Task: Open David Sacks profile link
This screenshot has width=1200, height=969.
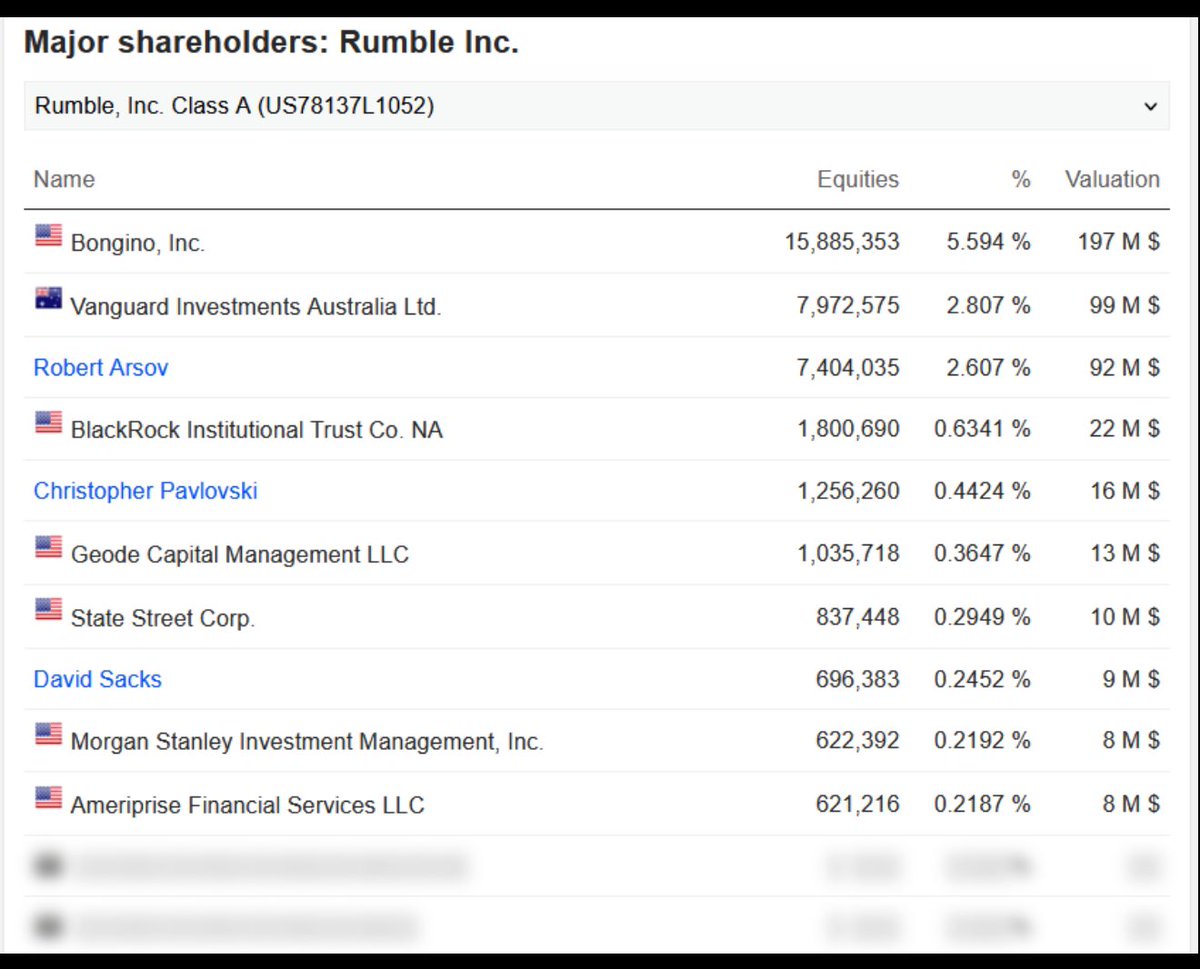Action: (98, 680)
